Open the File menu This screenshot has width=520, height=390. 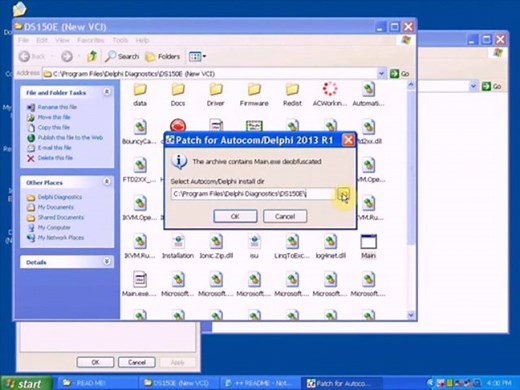point(23,40)
